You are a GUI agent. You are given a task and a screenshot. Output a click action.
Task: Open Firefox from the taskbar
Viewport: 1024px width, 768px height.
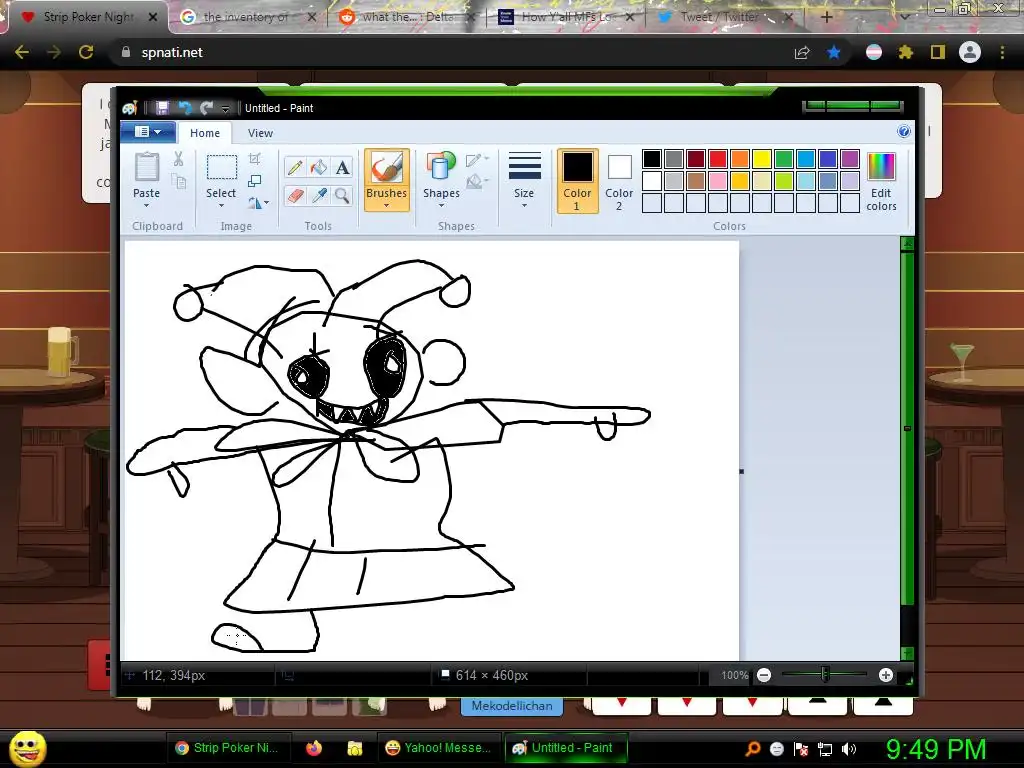pyautogui.click(x=314, y=748)
